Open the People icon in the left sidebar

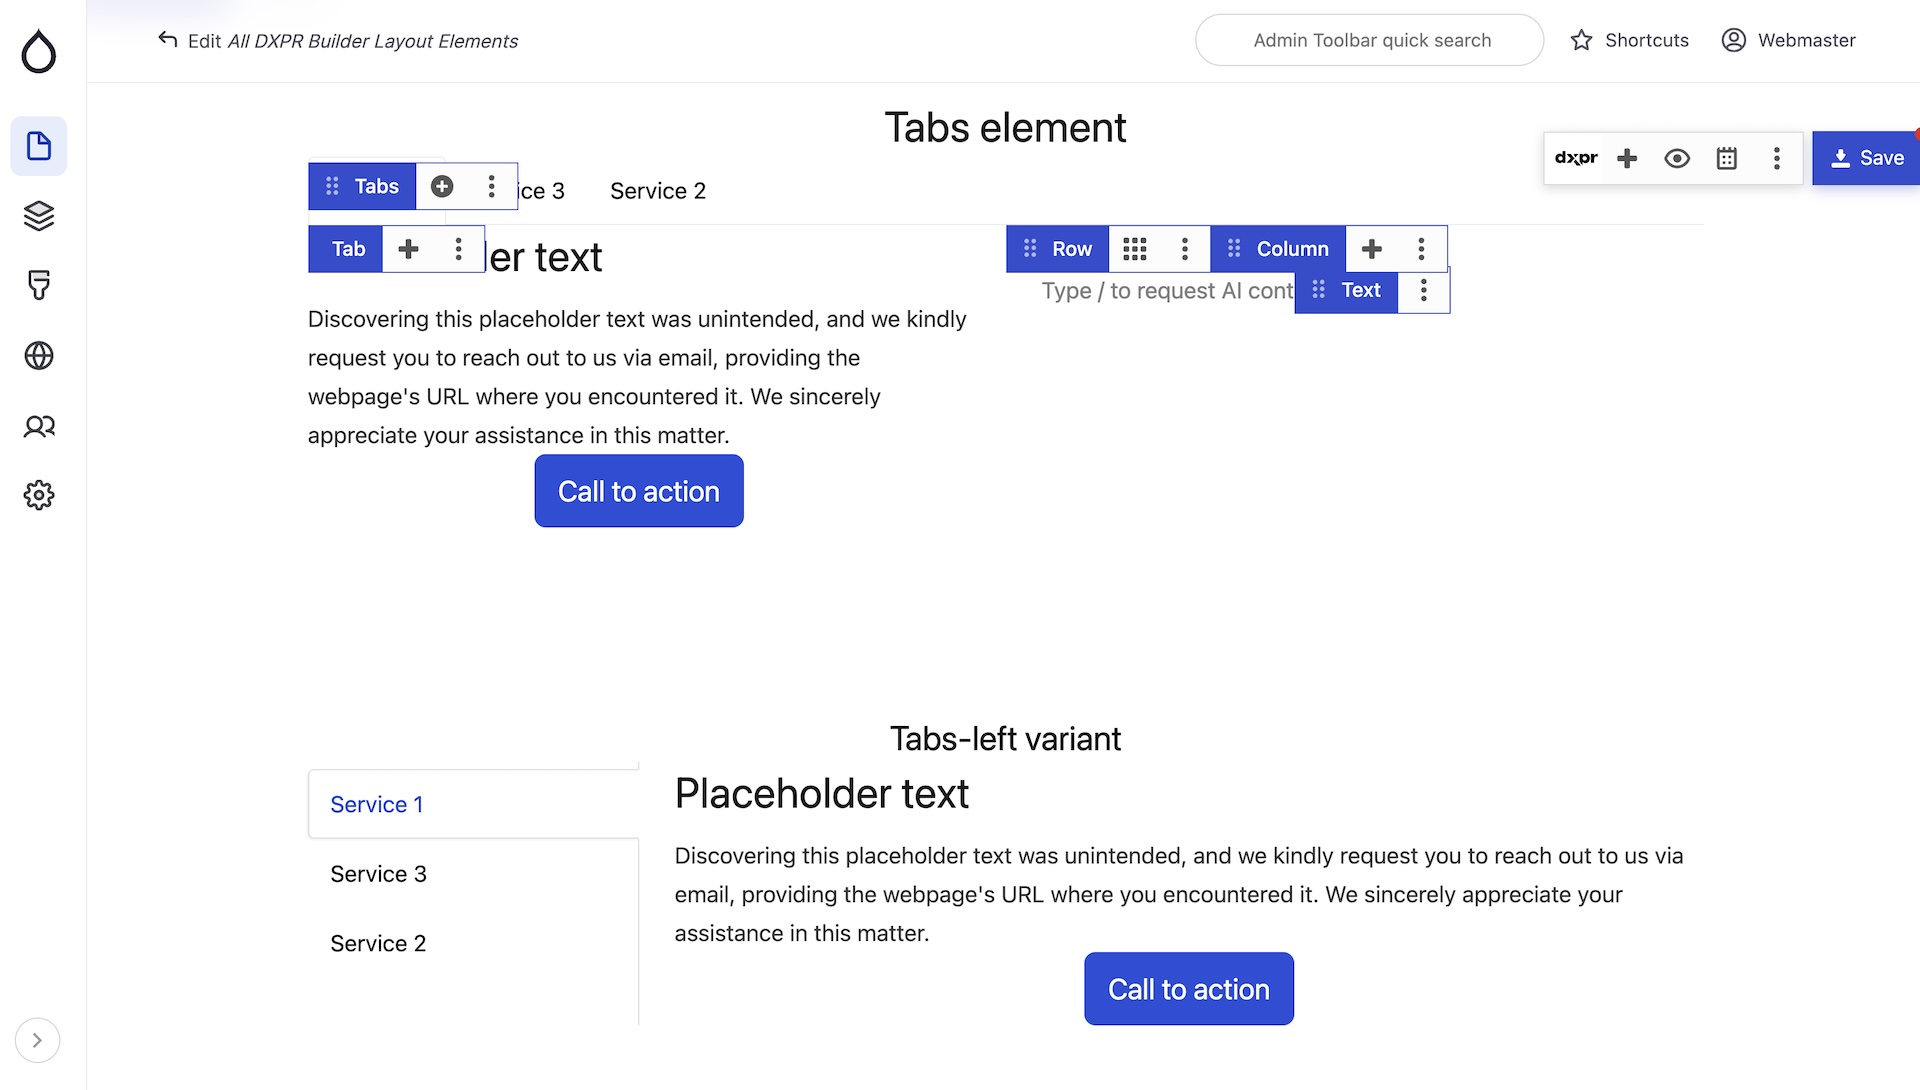[38, 426]
